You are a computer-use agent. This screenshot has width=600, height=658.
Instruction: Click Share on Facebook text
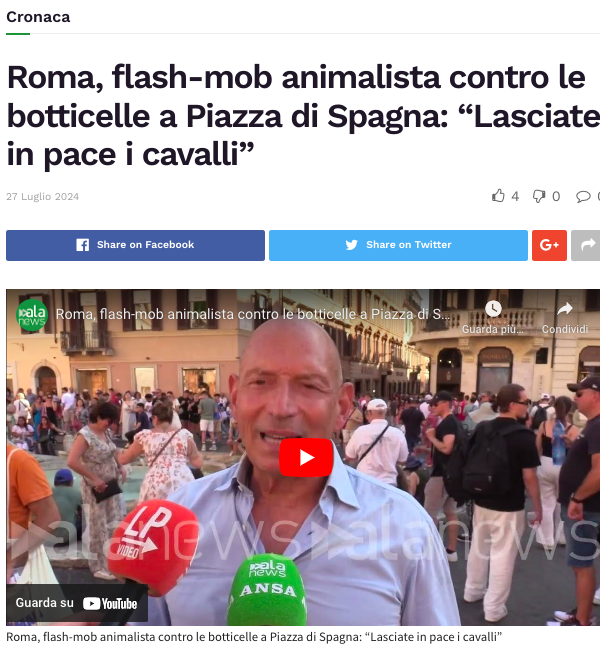click(x=146, y=245)
